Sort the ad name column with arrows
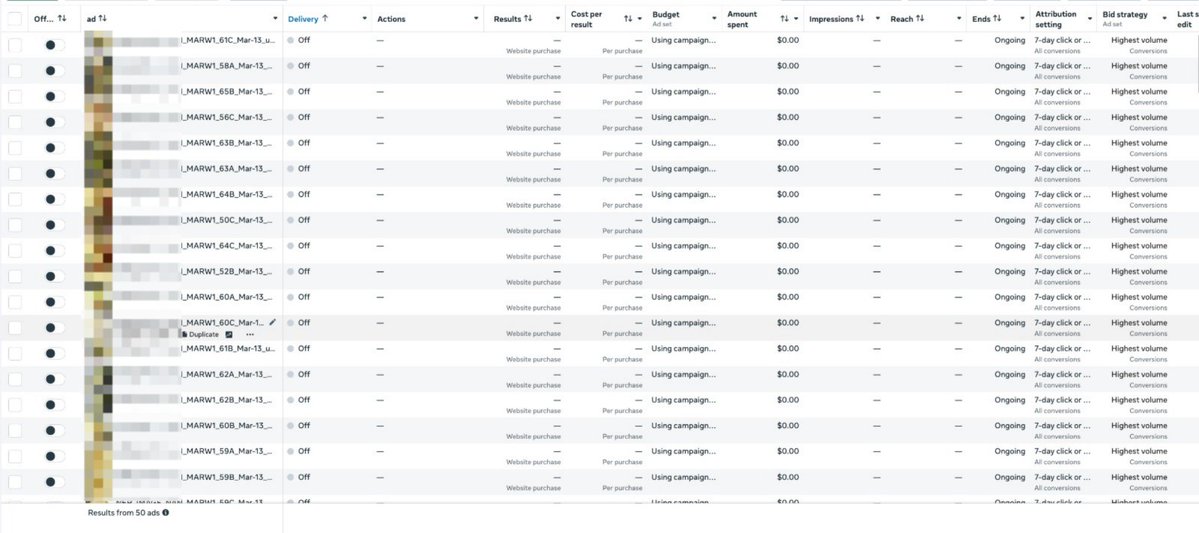Viewport: 1199px width, 533px height. click(x=102, y=18)
